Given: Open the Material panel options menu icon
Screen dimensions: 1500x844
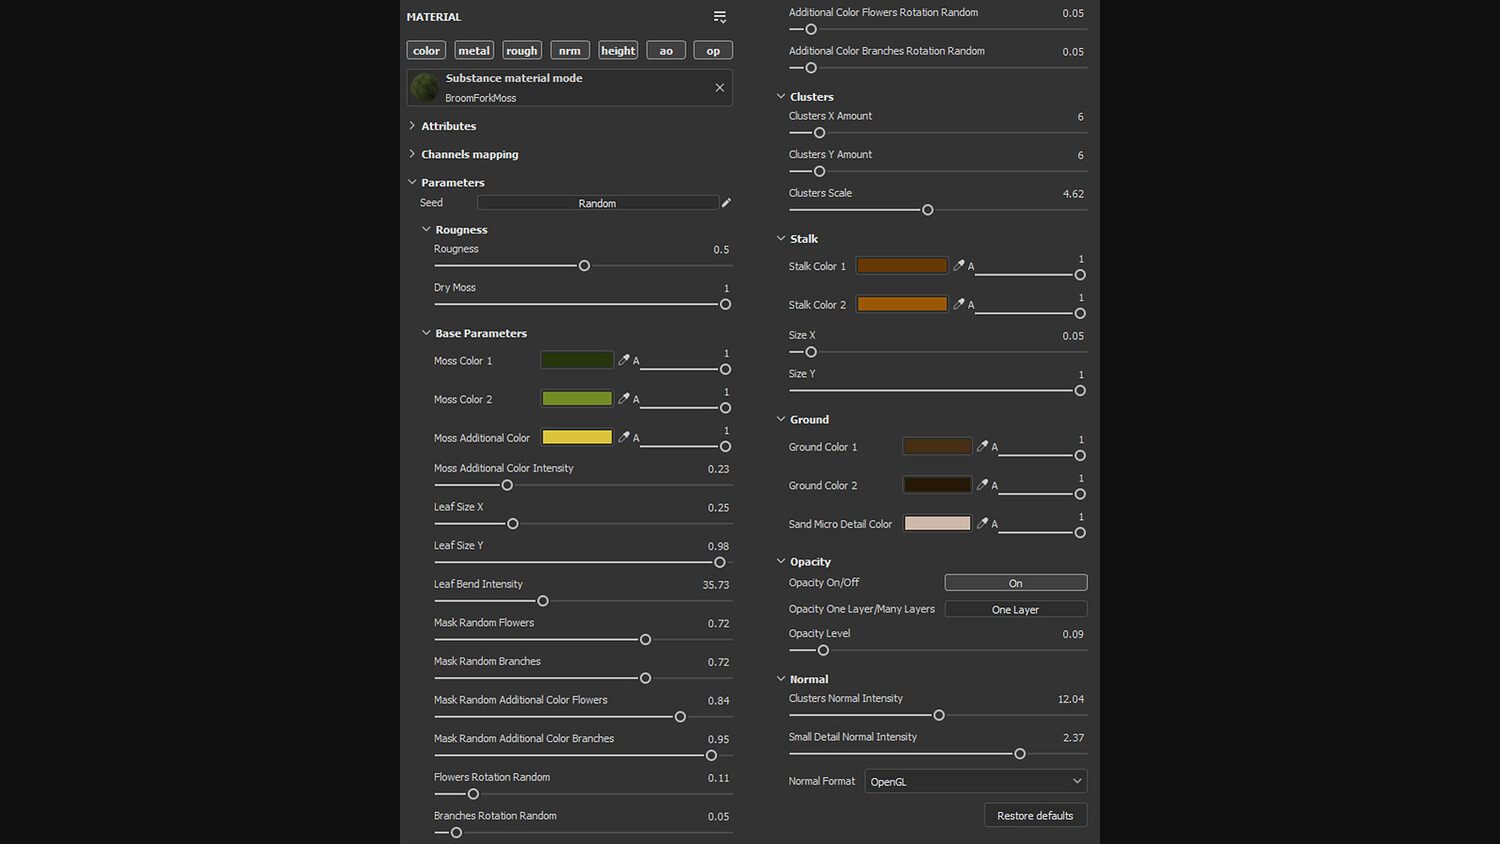Looking at the screenshot, I should 720,17.
